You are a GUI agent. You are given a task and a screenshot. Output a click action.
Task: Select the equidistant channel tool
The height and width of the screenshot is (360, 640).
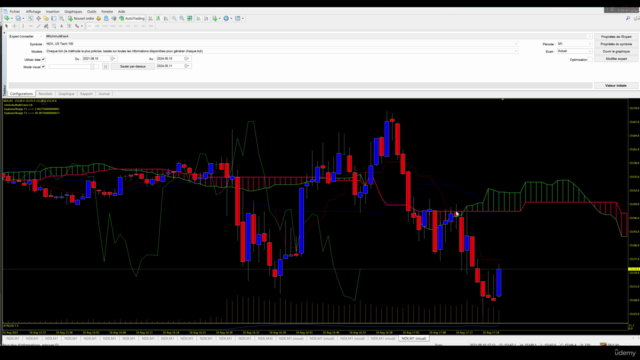(46, 26)
